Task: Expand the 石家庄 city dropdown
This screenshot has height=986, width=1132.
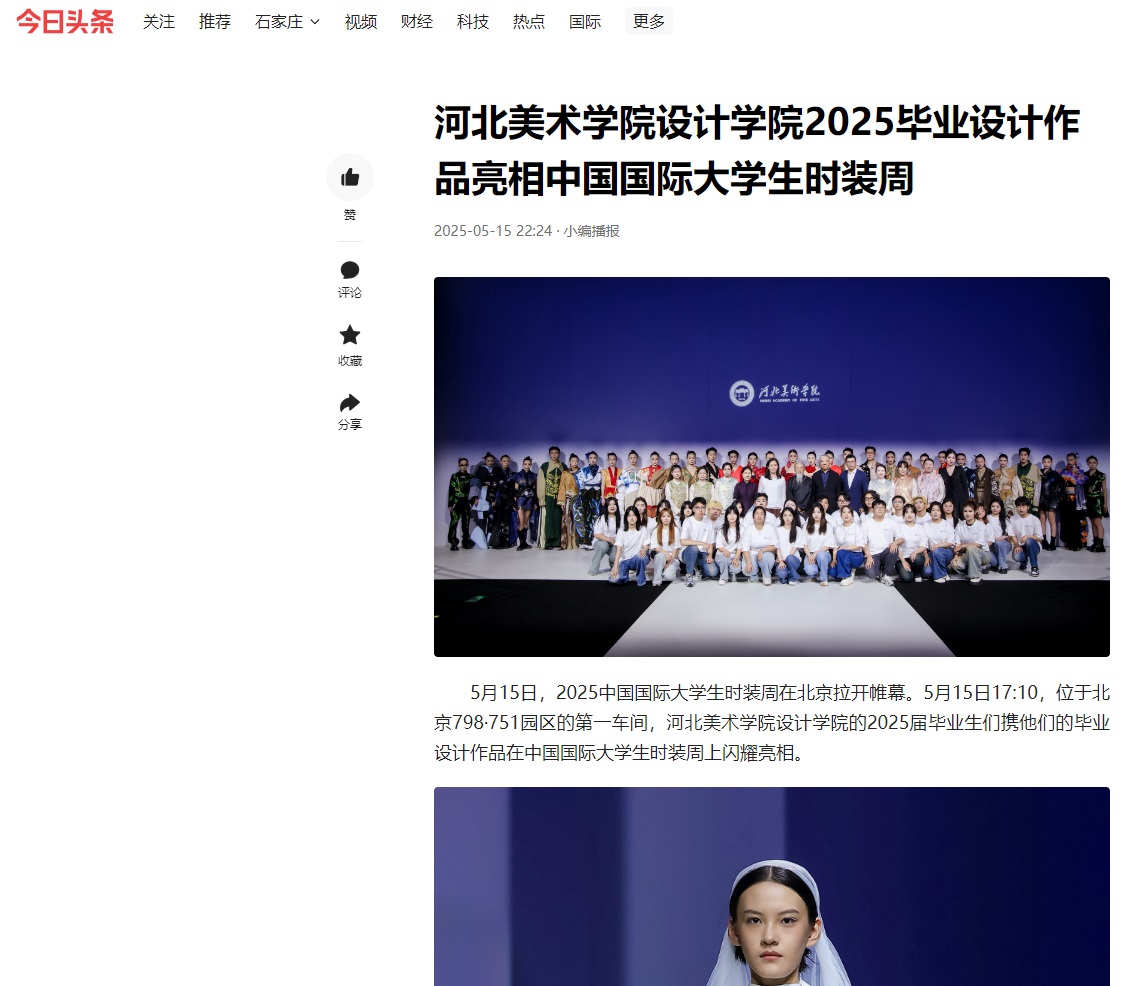Action: pyautogui.click(x=287, y=22)
